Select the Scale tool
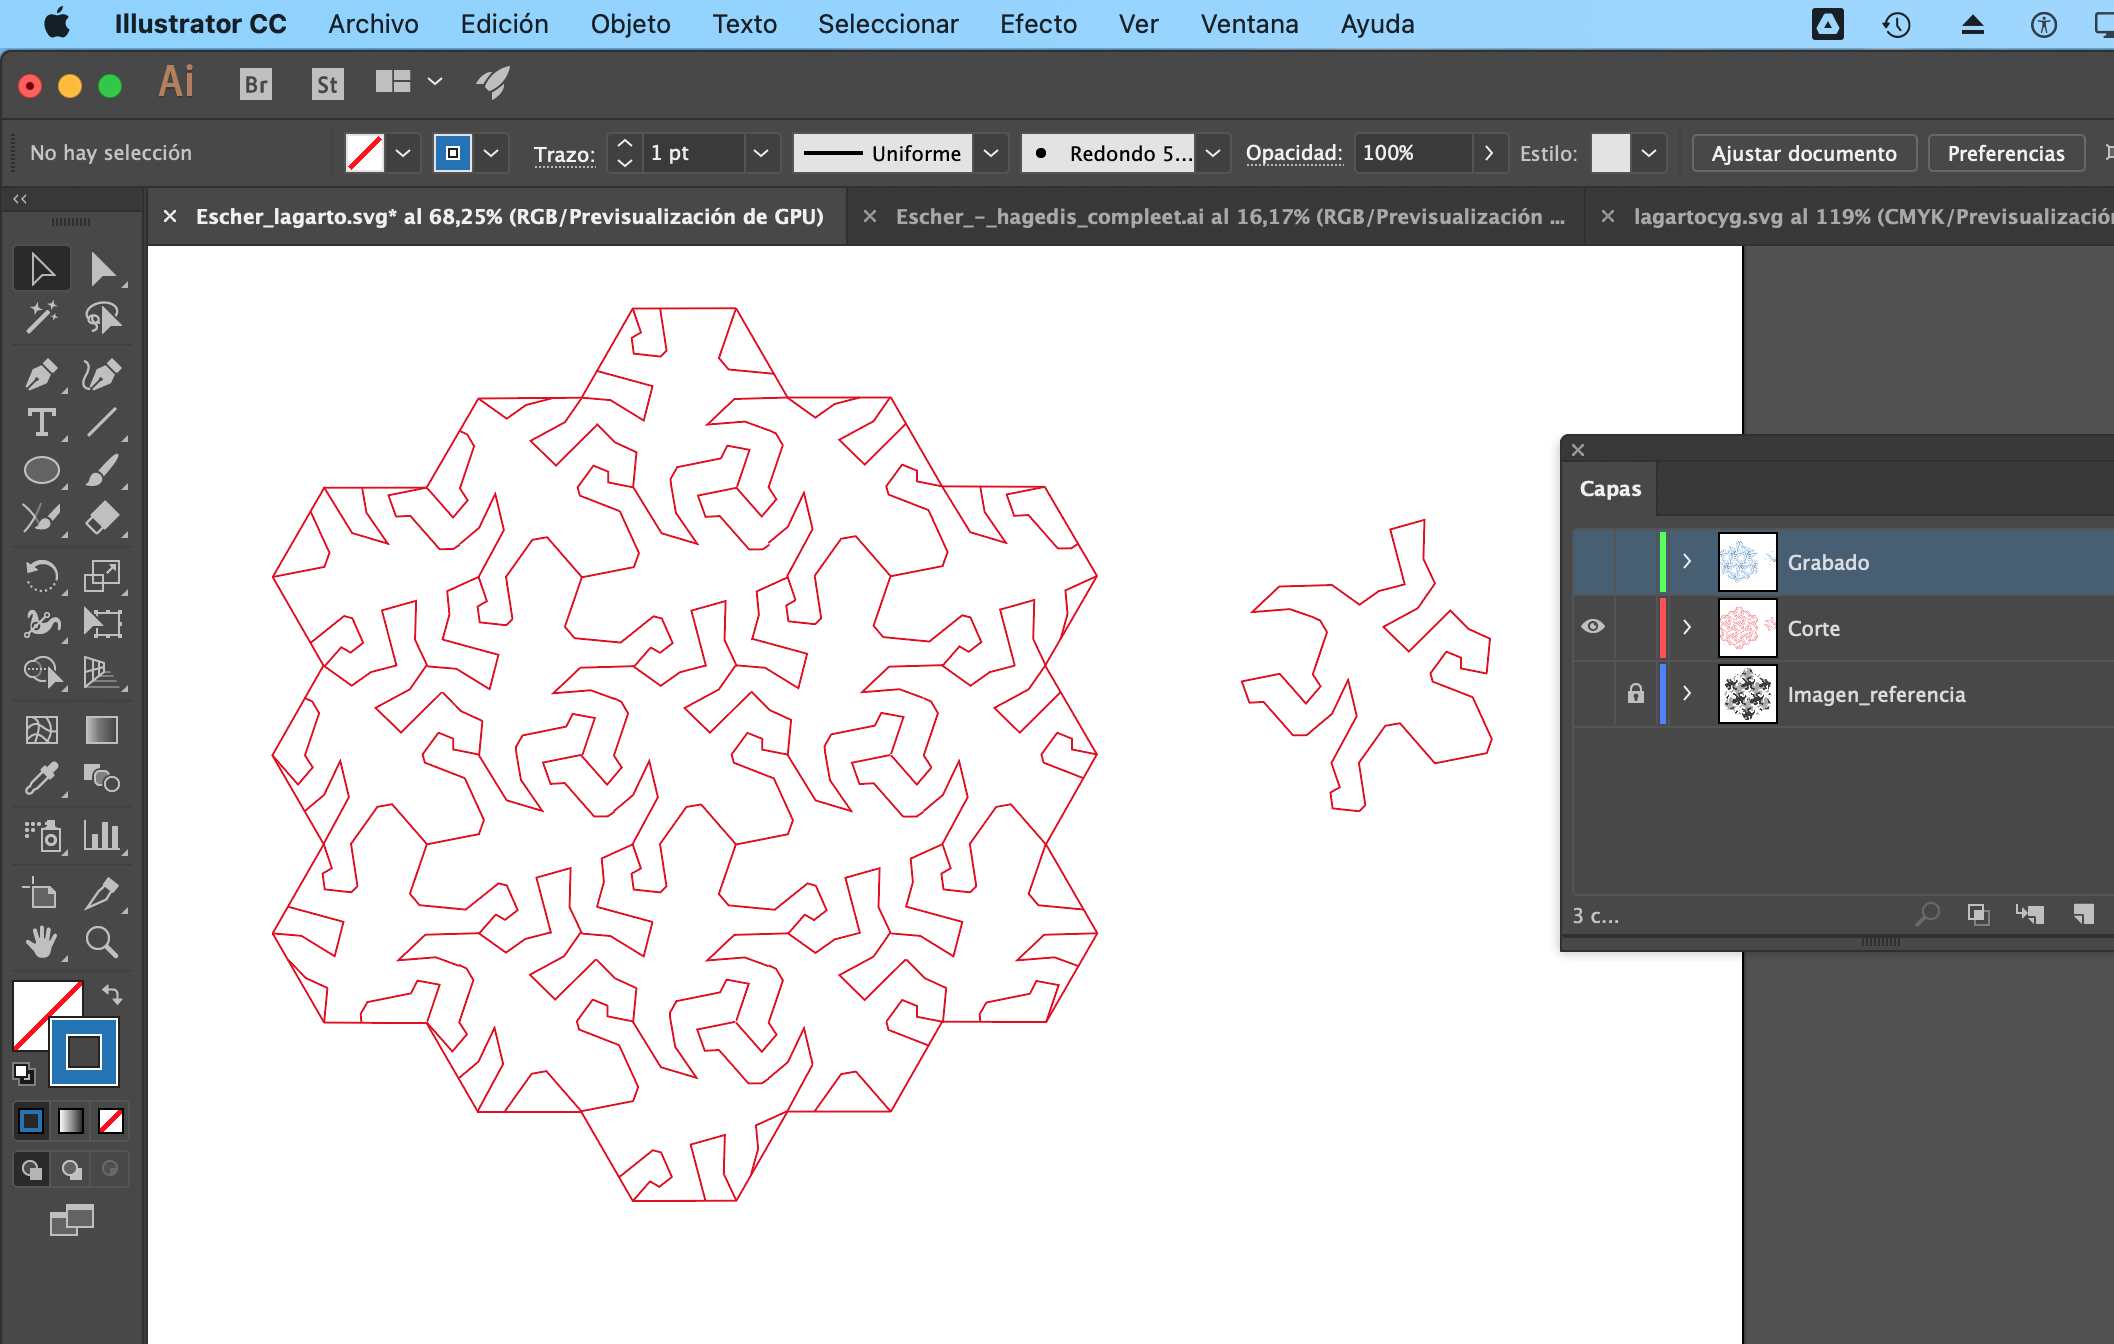This screenshot has width=2114, height=1344. pos(102,575)
